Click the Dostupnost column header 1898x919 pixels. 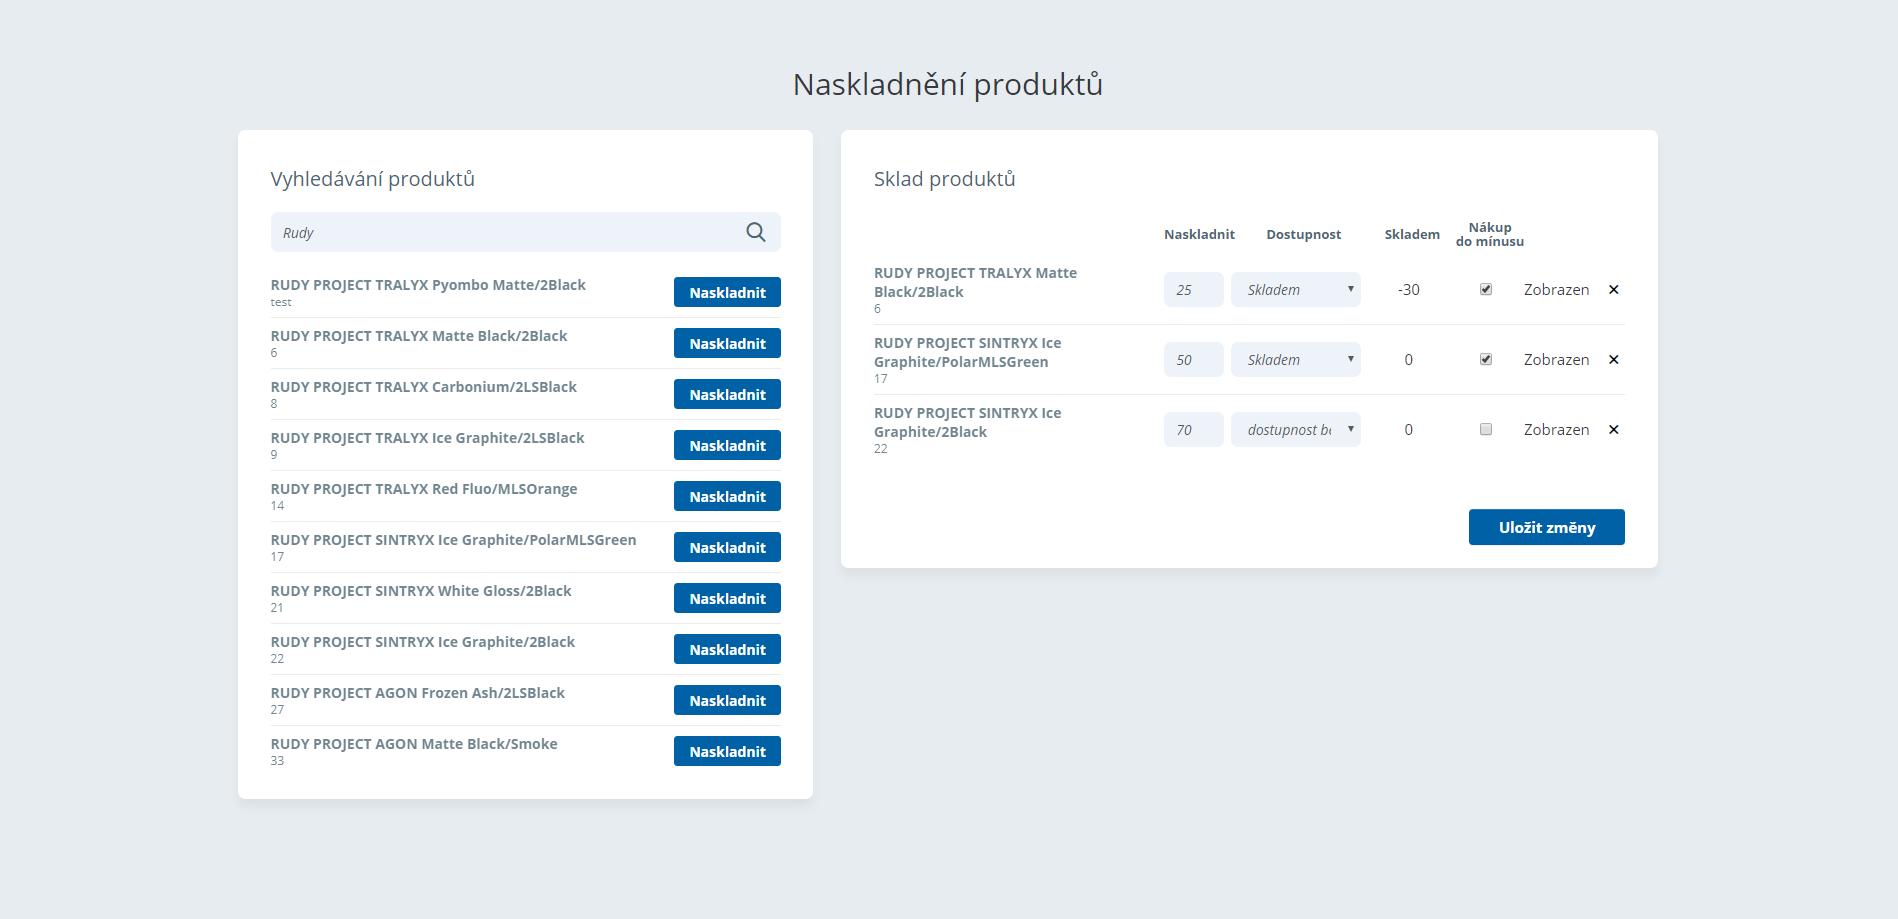[x=1303, y=235]
